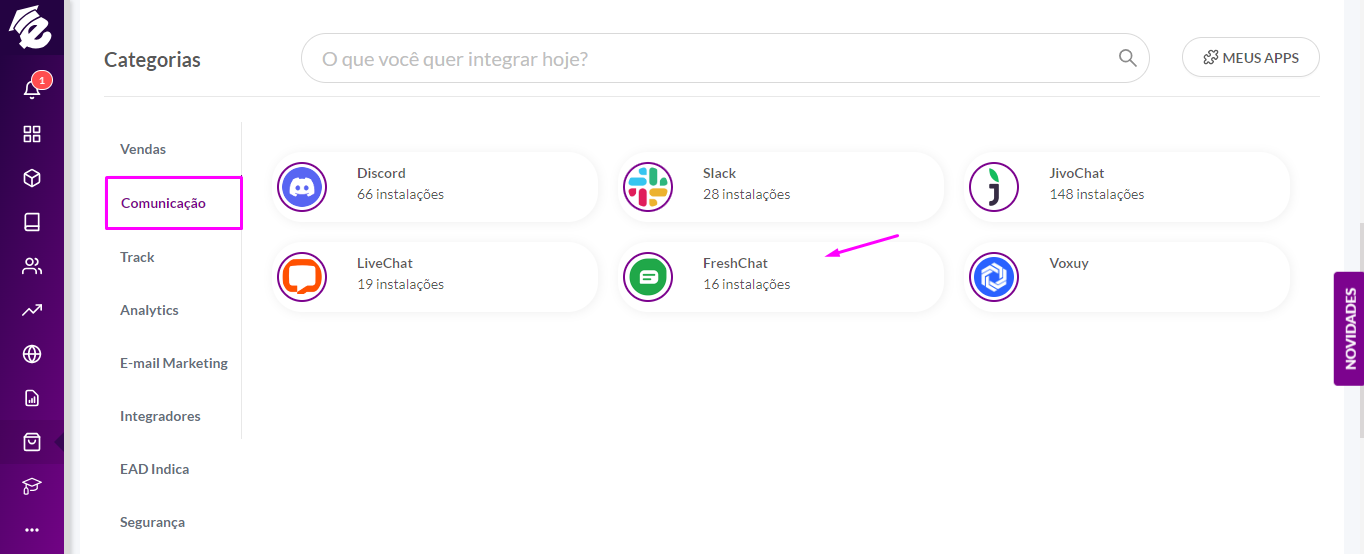Screen dimensions: 1364x554
Task: Open the dashboard grid icon in sidebar
Action: (32, 134)
